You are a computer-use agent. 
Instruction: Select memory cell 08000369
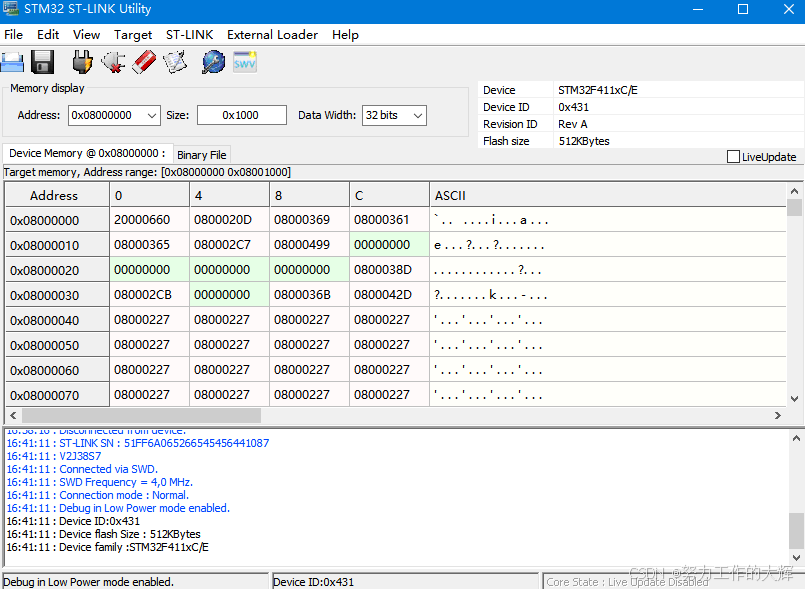point(310,220)
